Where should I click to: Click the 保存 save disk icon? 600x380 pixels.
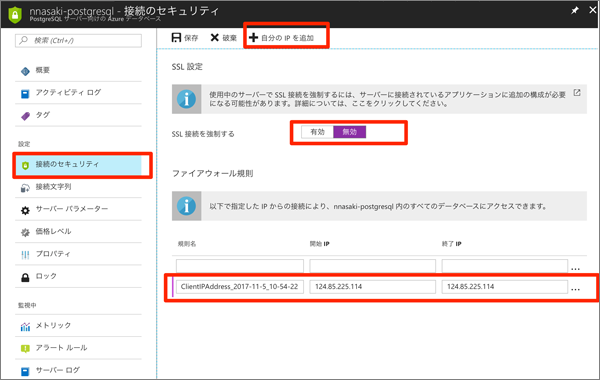(176, 38)
